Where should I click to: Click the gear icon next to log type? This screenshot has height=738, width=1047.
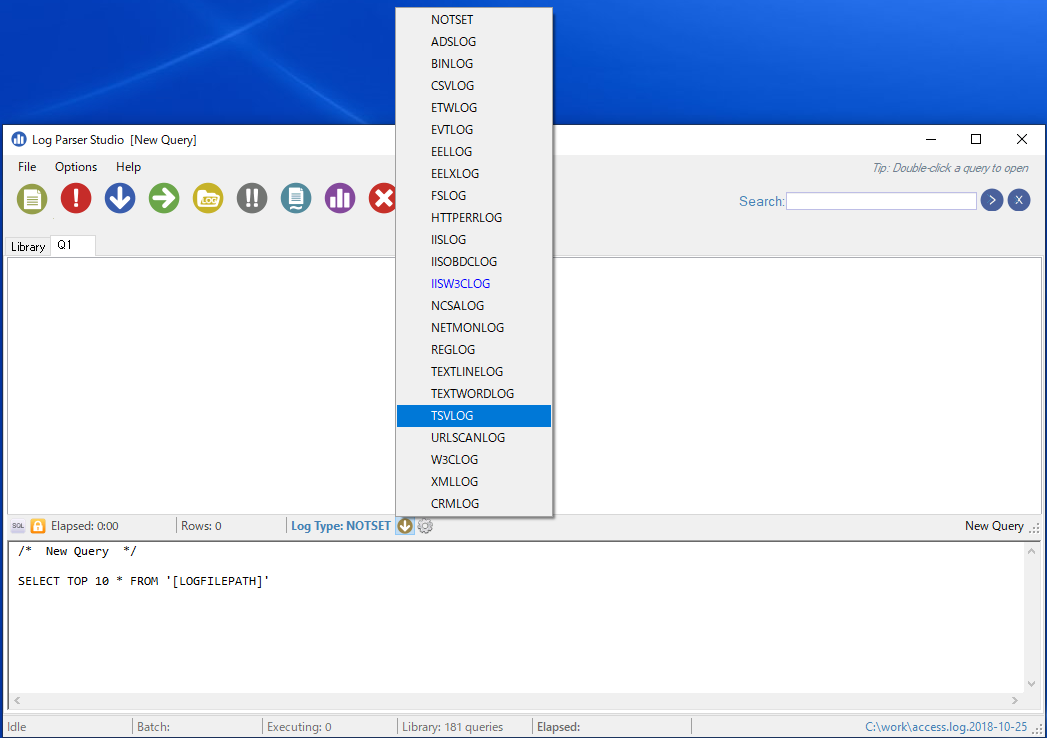pyautogui.click(x=425, y=526)
